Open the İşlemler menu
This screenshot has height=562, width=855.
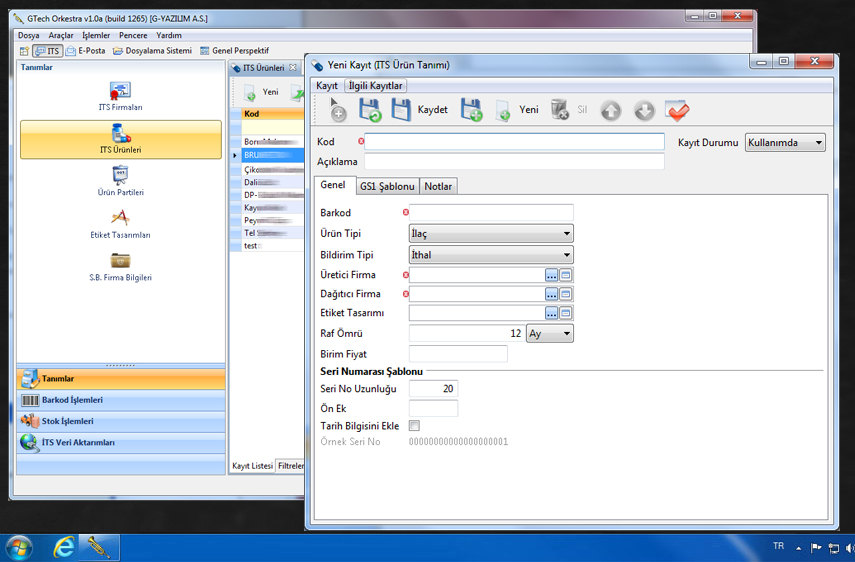tap(96, 35)
